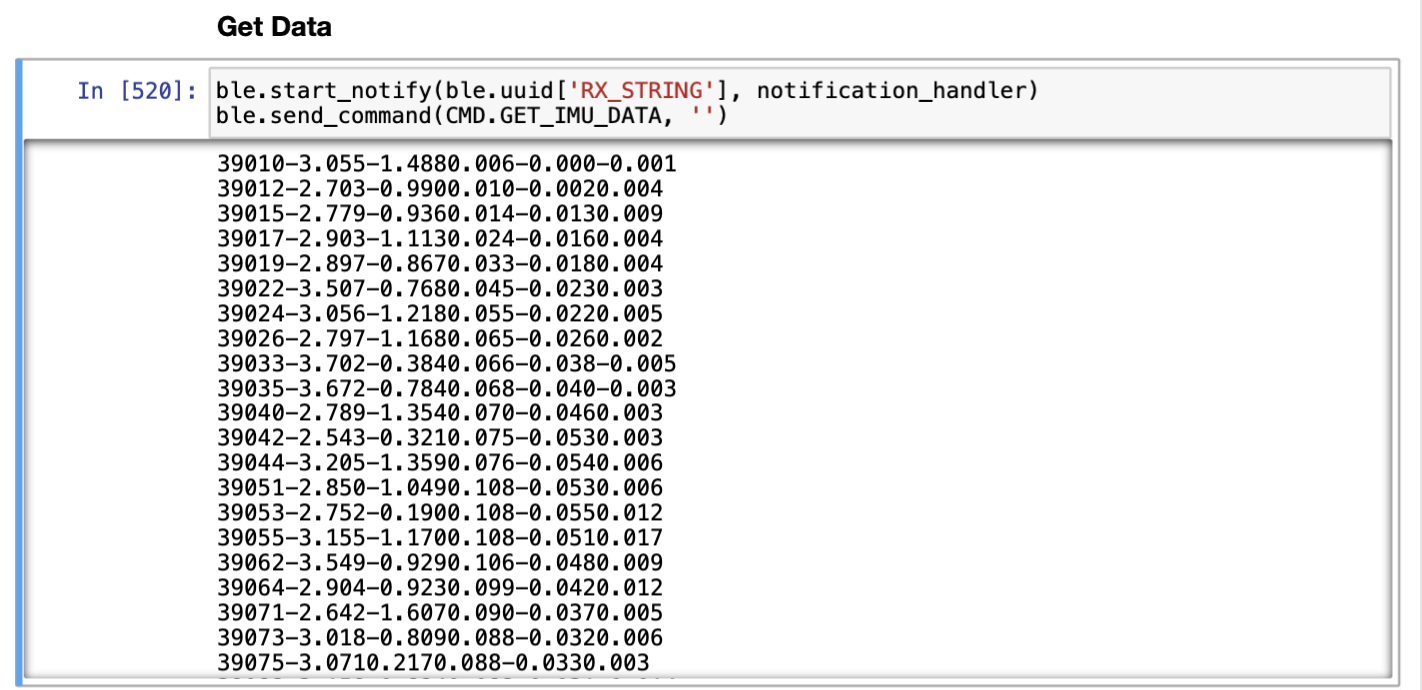Click output row starting with 39042
Viewport: 1422px width, 690px height.
(x=440, y=438)
